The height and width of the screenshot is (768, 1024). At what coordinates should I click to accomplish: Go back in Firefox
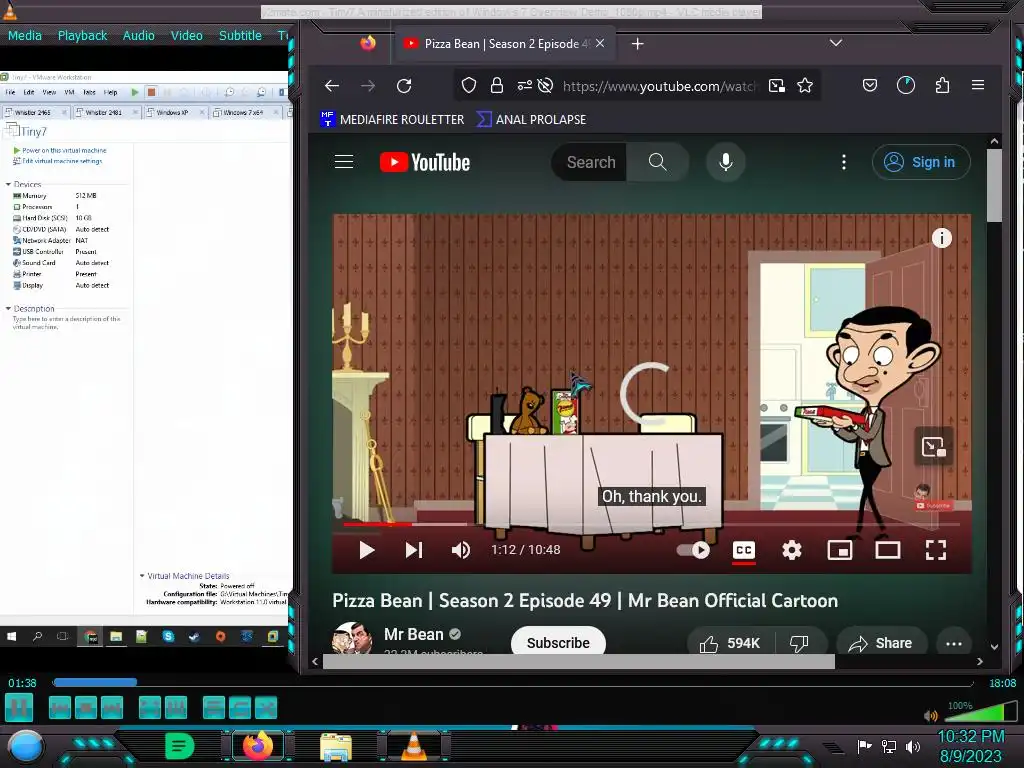[332, 86]
